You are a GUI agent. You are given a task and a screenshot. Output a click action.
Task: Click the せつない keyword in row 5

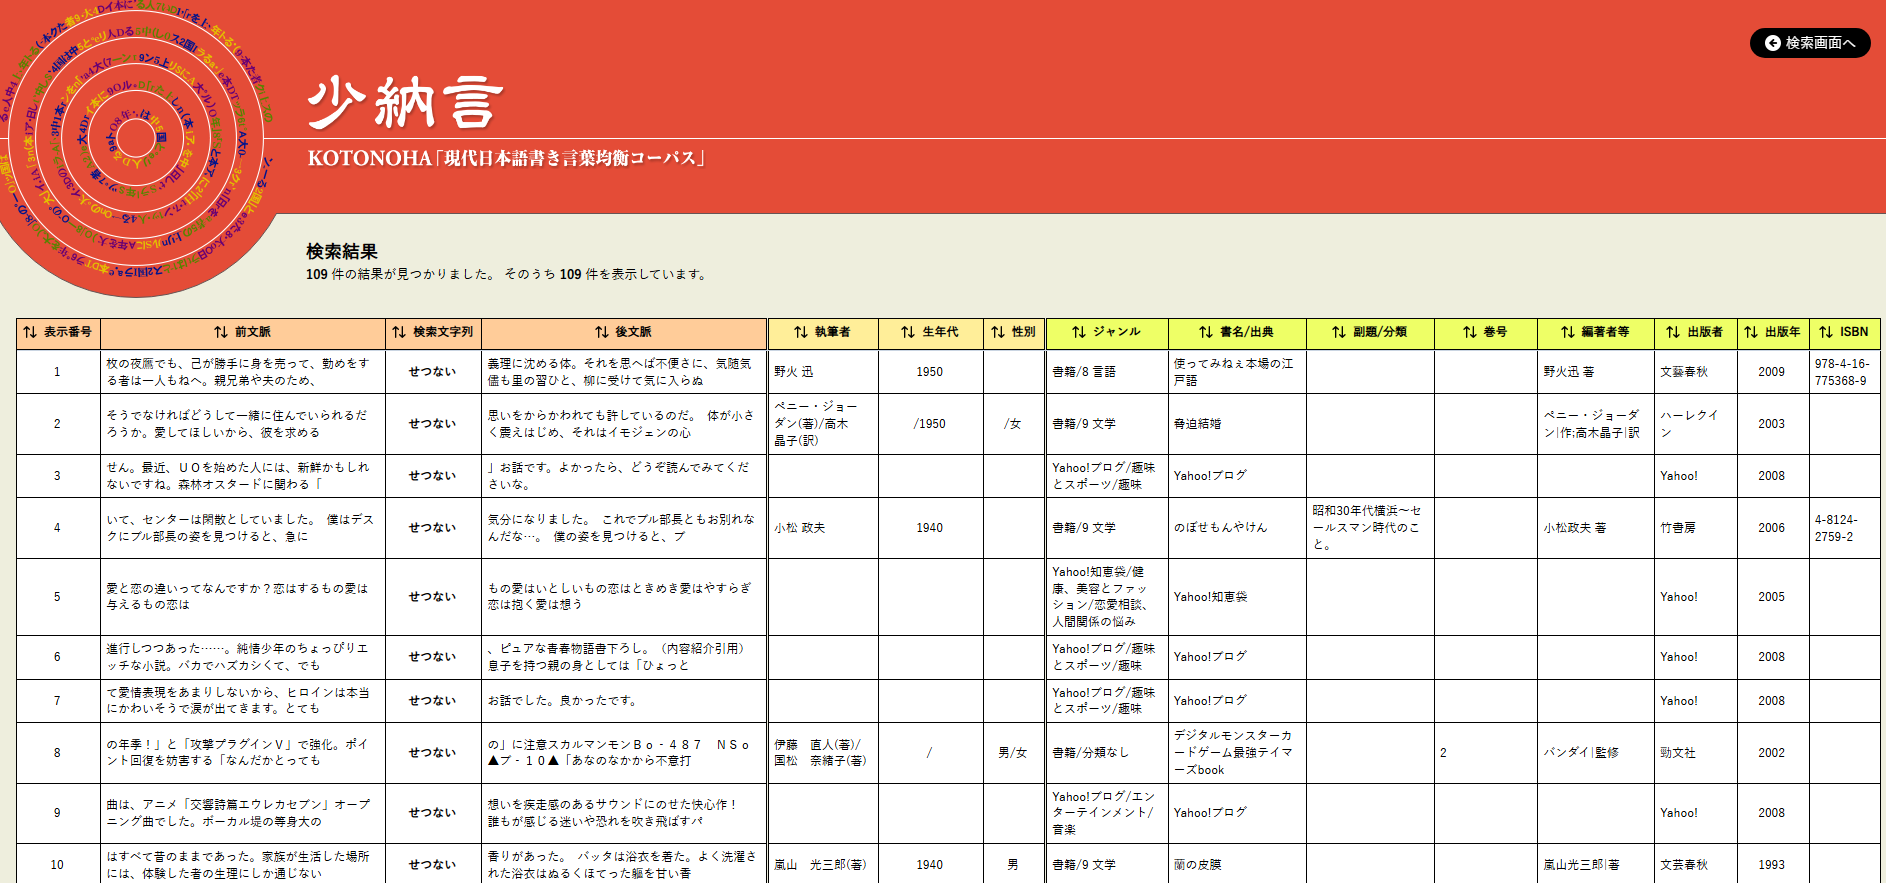[432, 597]
